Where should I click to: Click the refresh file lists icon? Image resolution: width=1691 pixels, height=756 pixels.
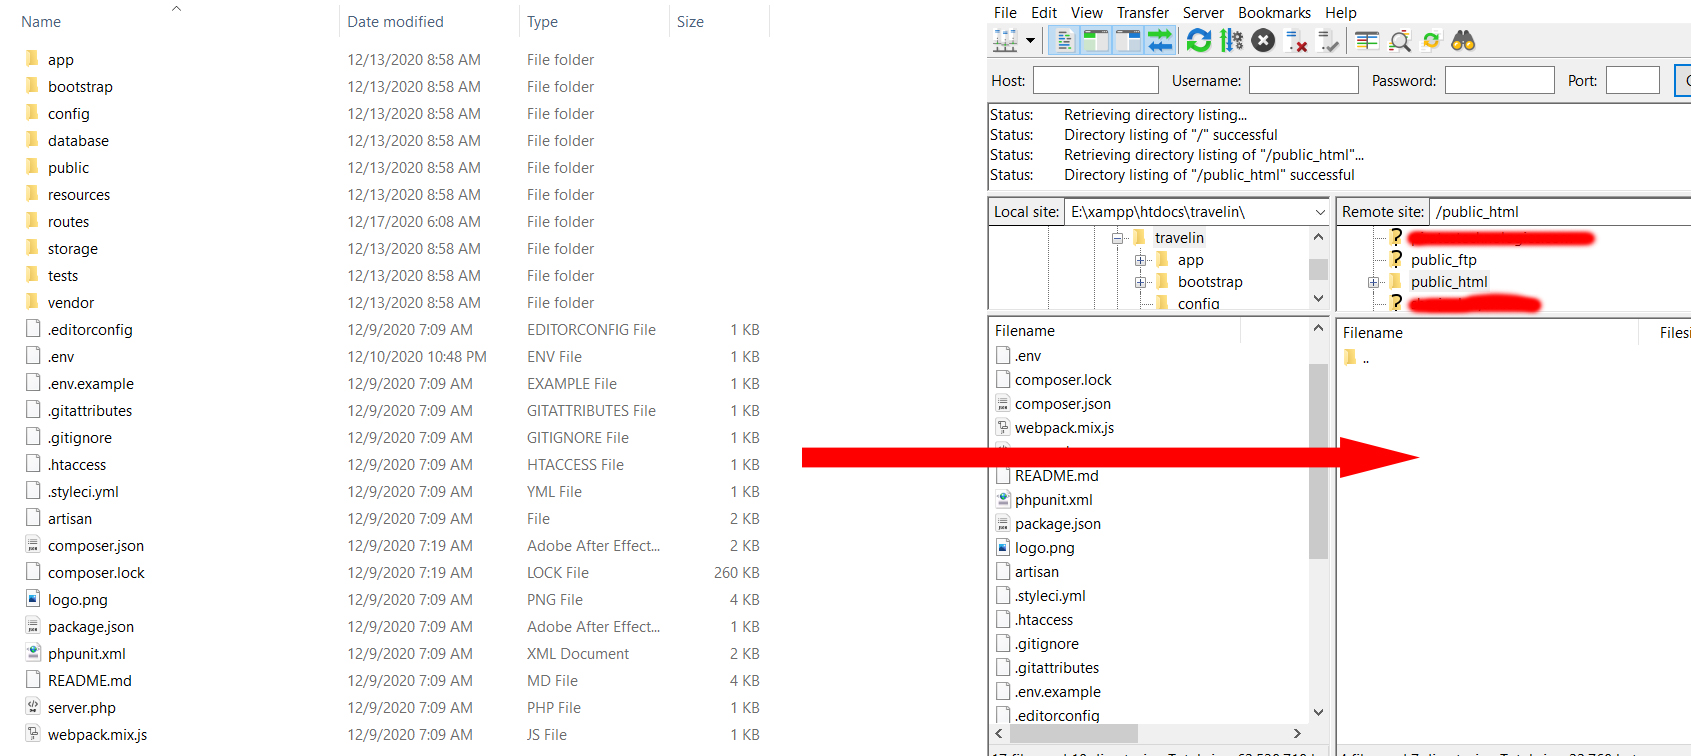click(1198, 41)
